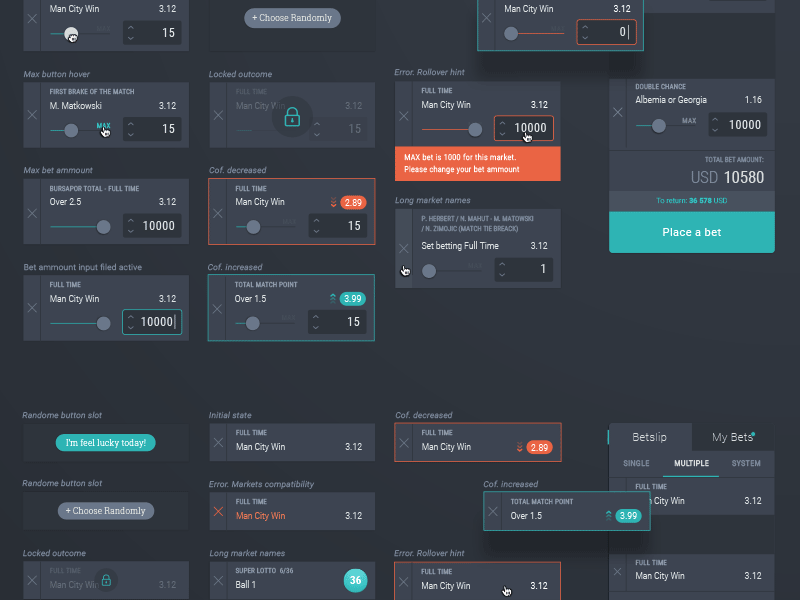Click the ball number badge 36 on Super Lotto

coord(355,580)
